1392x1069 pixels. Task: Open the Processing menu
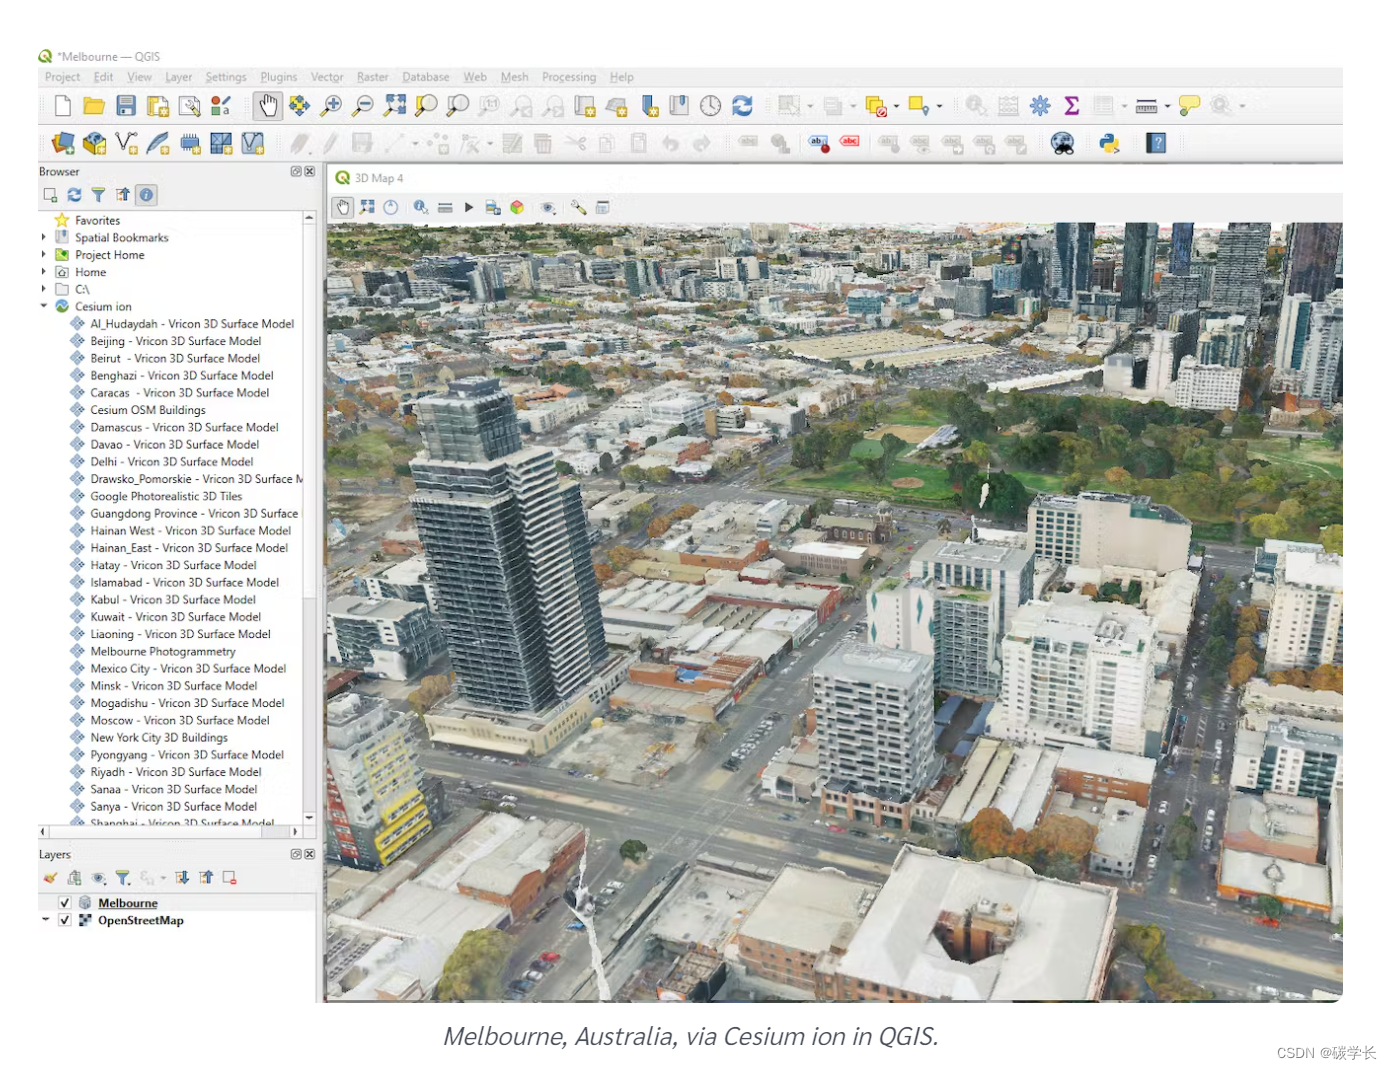click(568, 77)
